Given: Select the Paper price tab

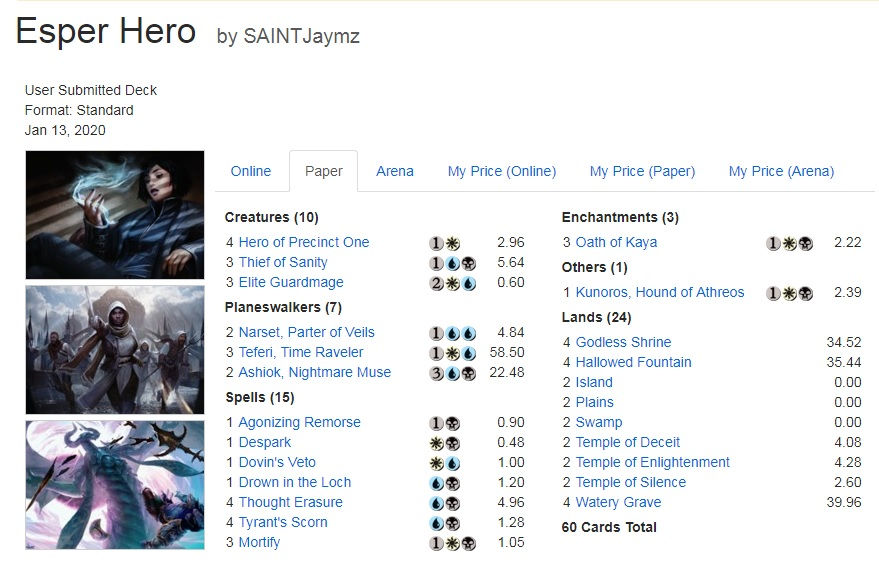Looking at the screenshot, I should (323, 172).
